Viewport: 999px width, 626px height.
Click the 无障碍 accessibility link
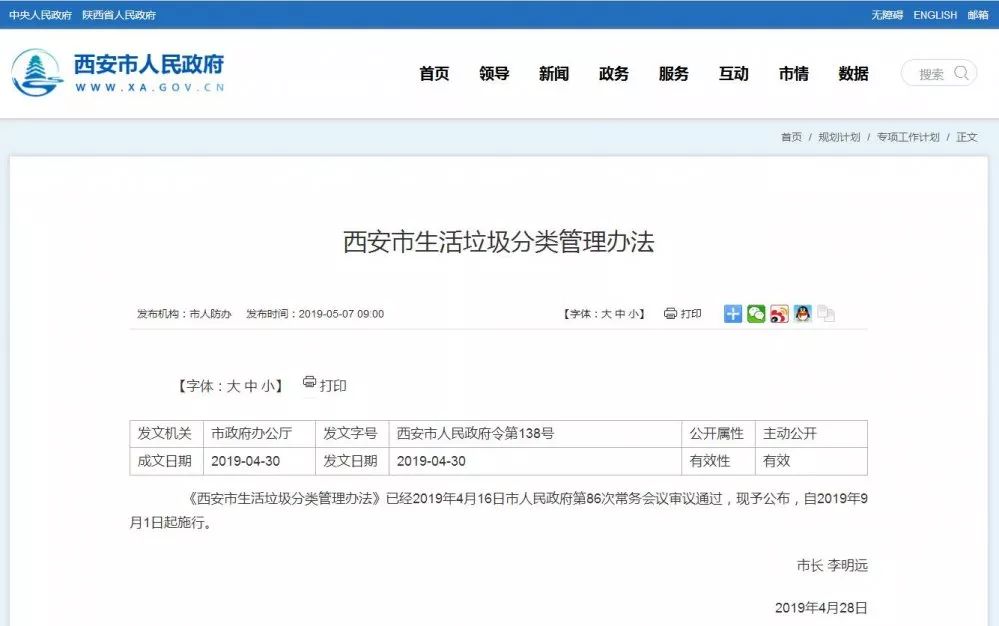point(887,15)
